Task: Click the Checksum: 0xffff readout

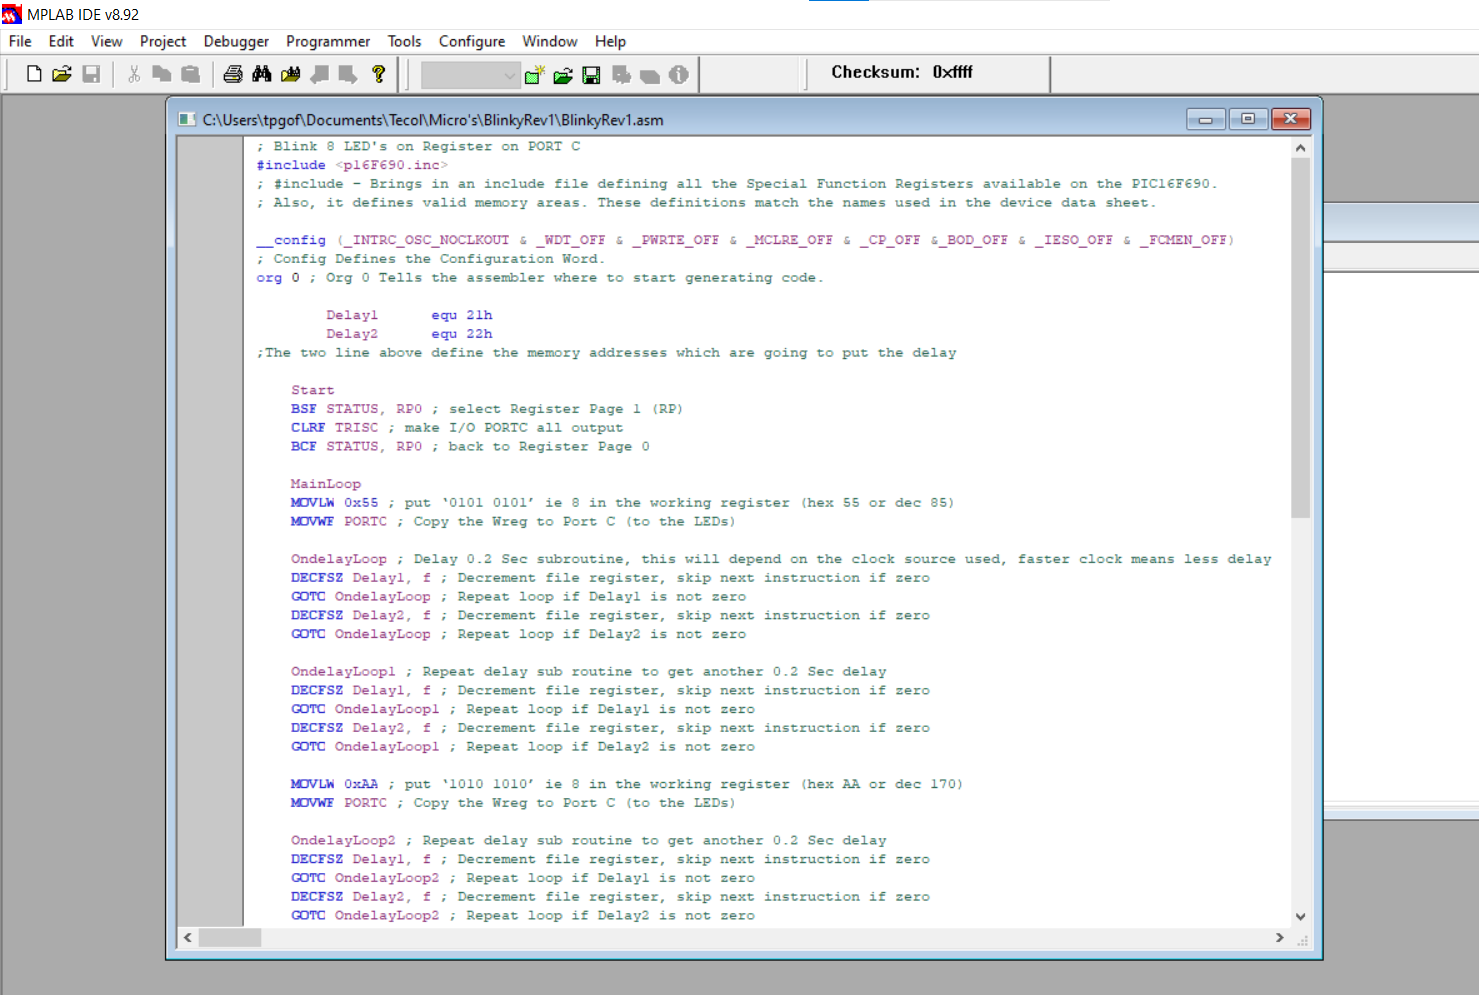Action: click(x=902, y=72)
